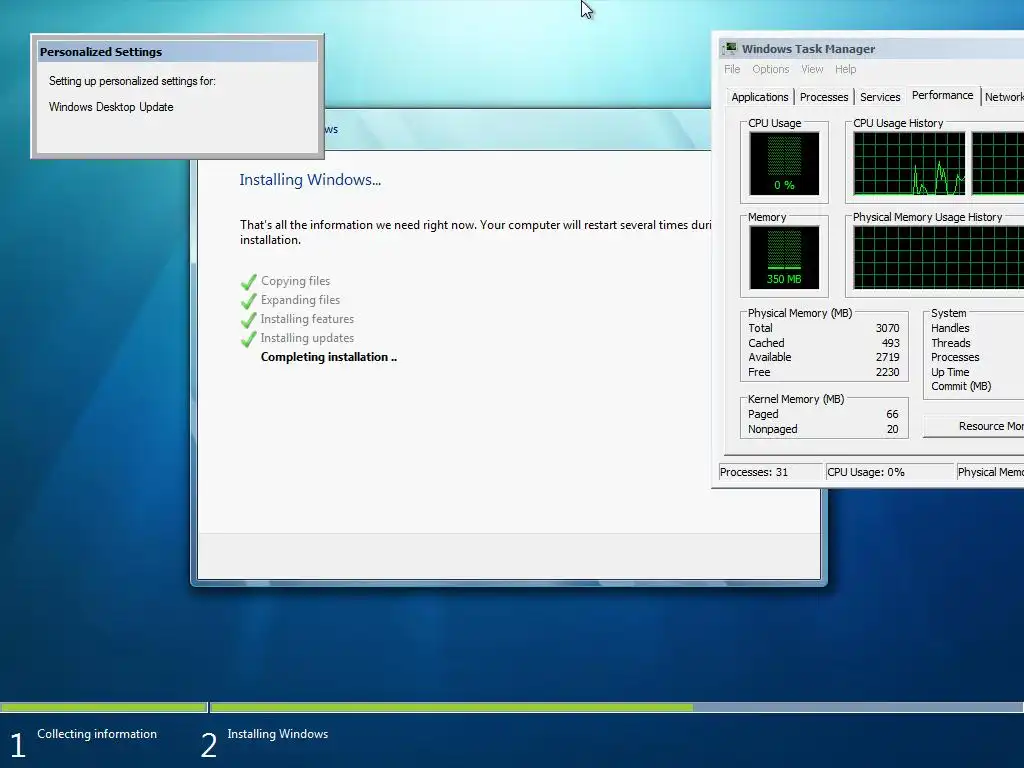The image size is (1024, 768).
Task: Click the Collecting information progress bar
Action: pyautogui.click(x=104, y=707)
